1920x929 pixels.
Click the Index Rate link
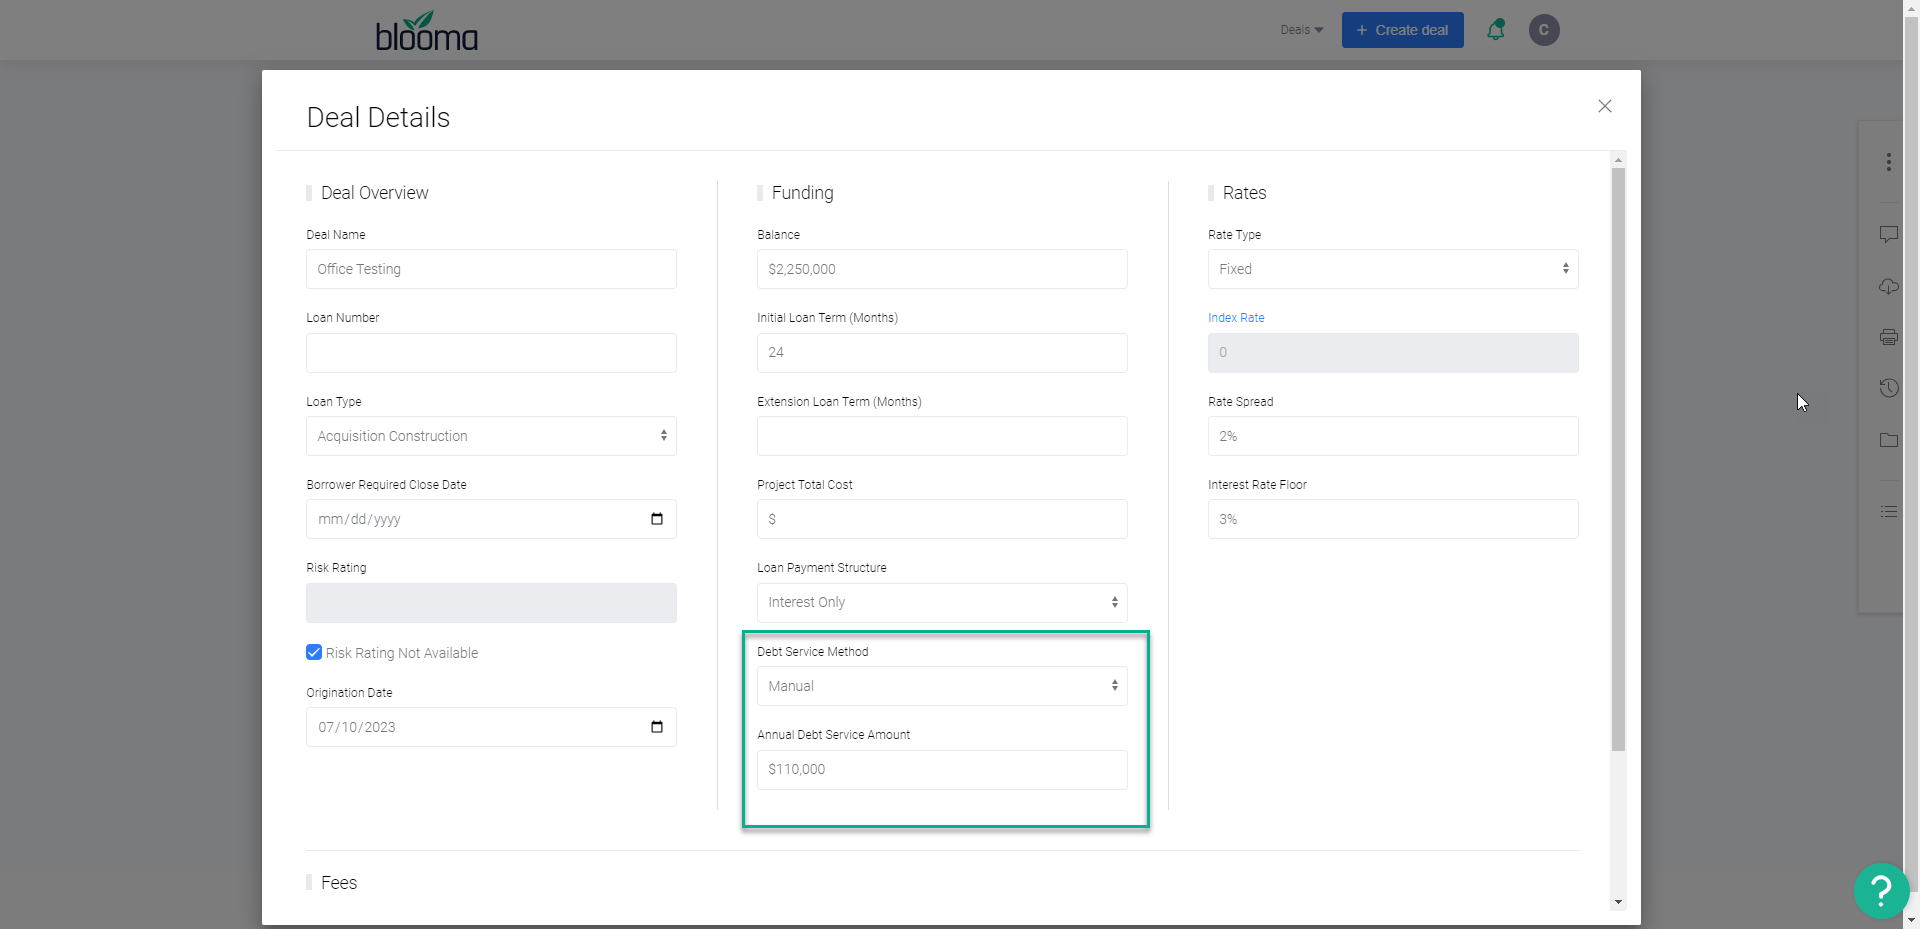1236,318
